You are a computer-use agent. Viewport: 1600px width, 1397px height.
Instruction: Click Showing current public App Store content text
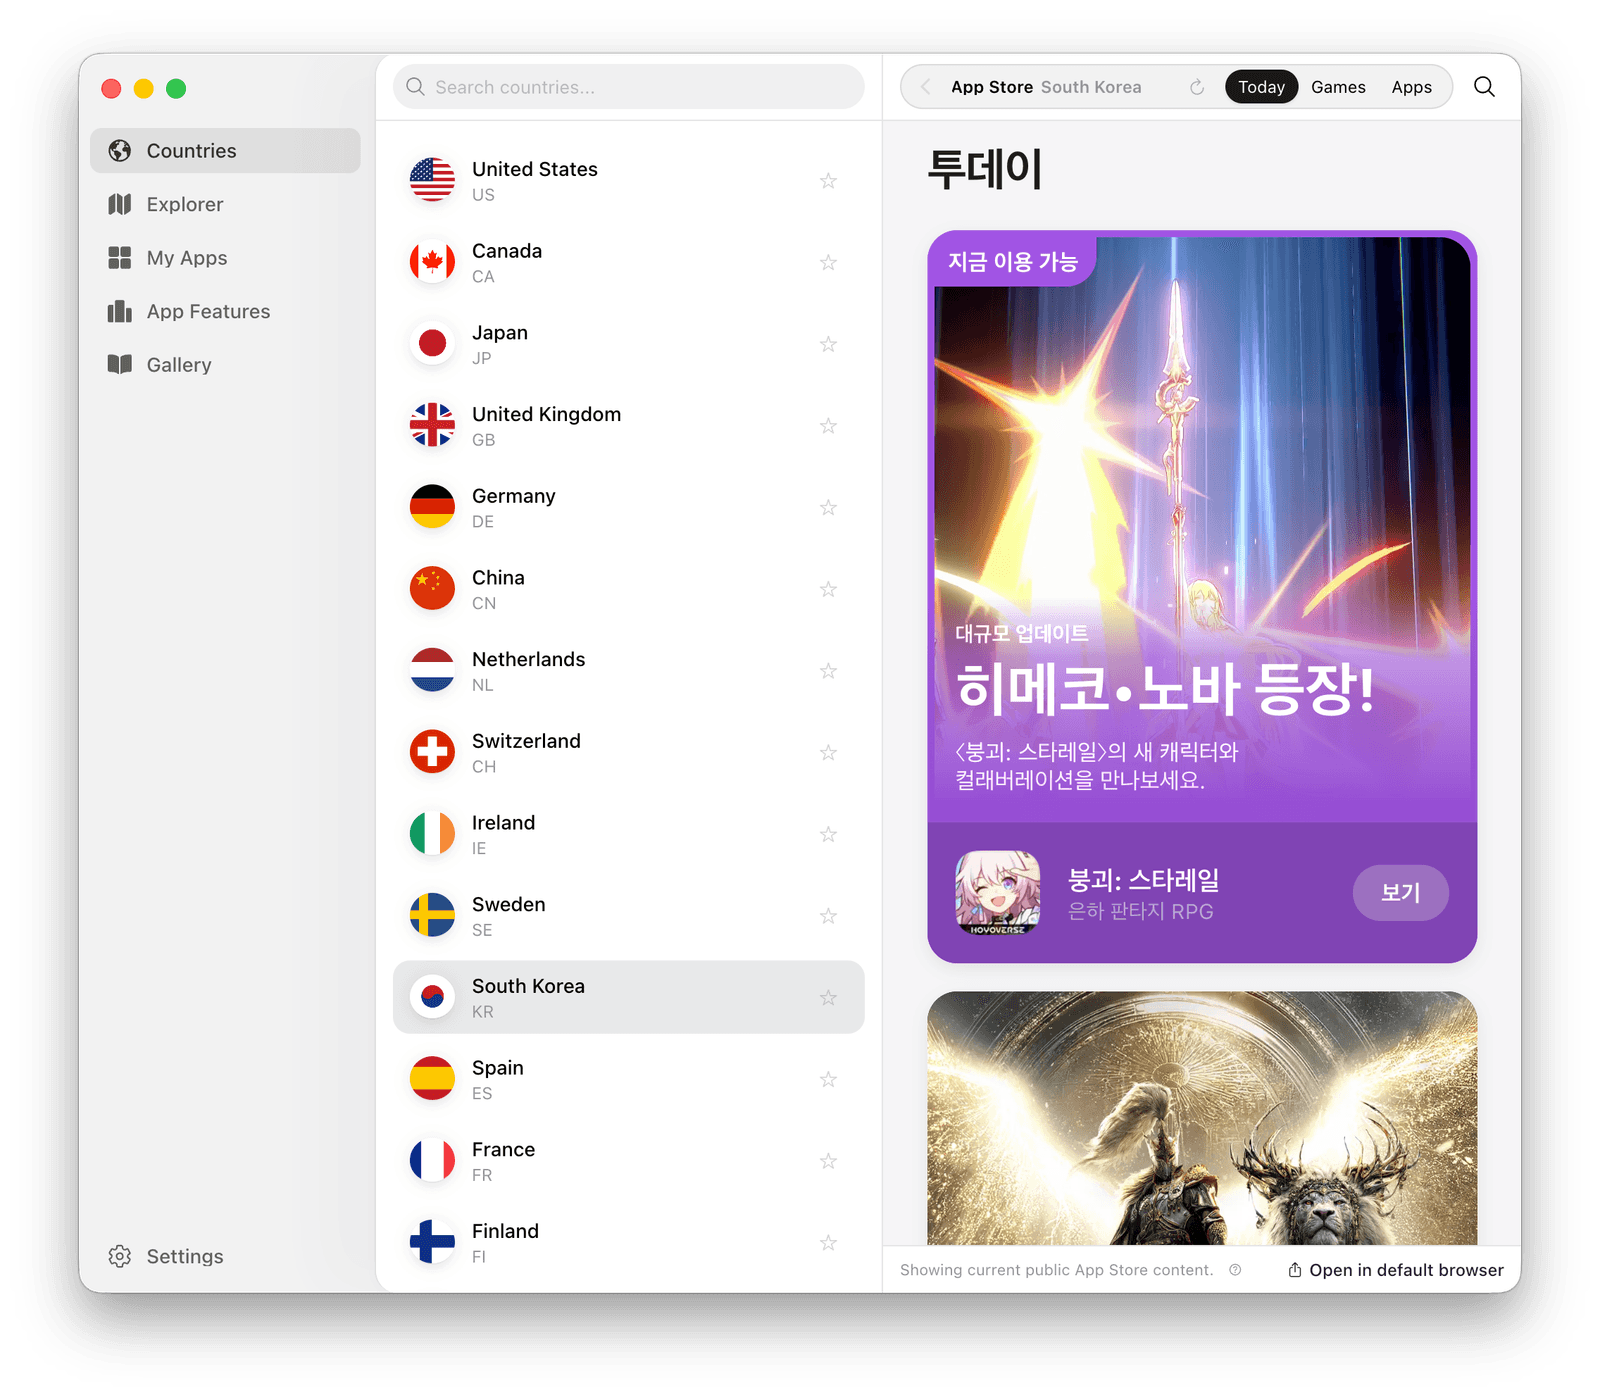click(1056, 1270)
